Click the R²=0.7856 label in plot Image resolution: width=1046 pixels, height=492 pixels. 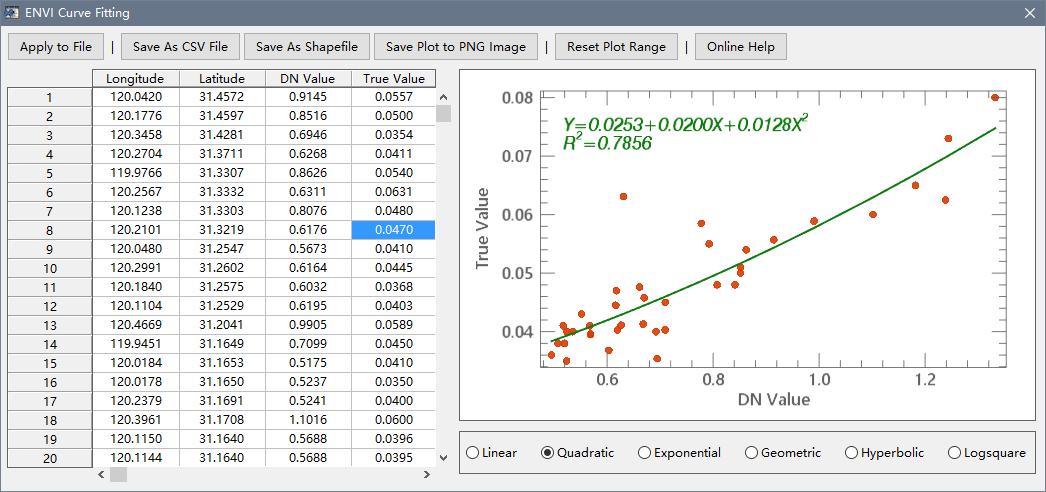pyautogui.click(x=607, y=143)
